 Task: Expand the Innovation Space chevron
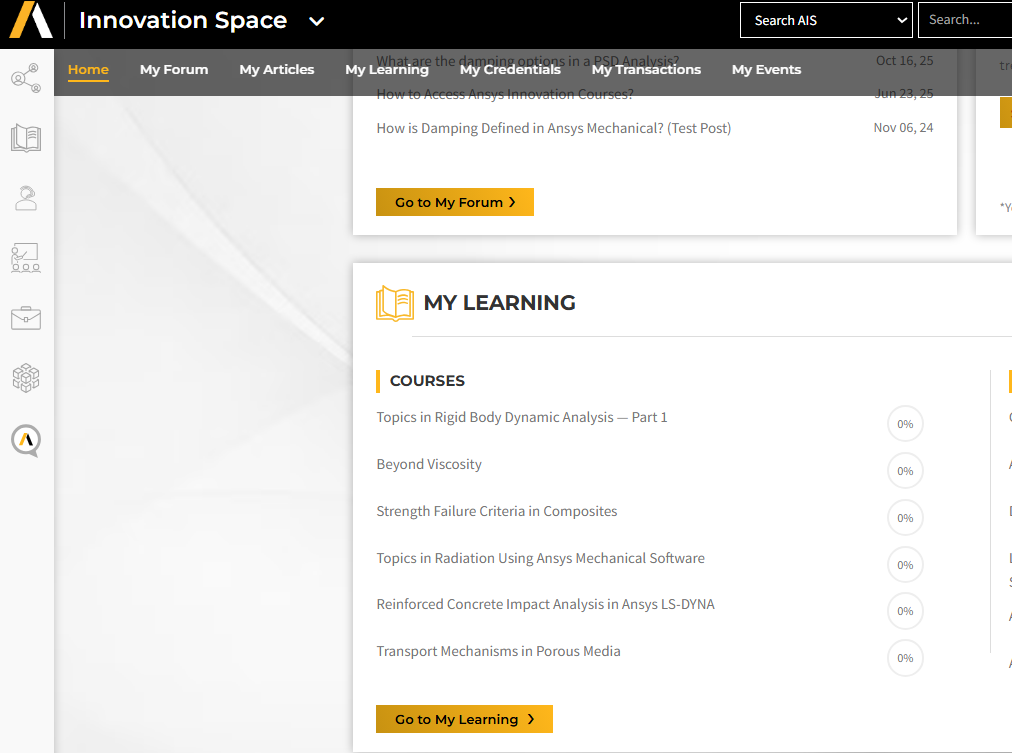click(316, 21)
